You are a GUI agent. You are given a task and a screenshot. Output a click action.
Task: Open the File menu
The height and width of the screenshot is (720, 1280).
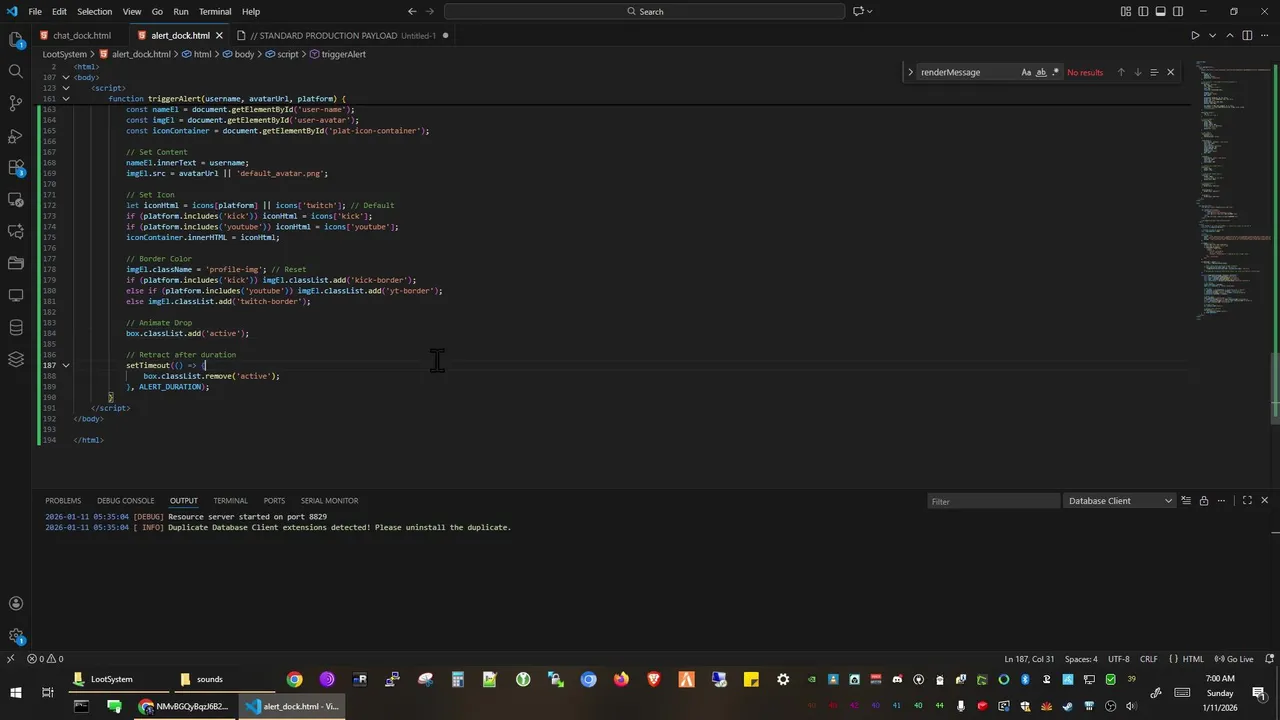point(35,11)
